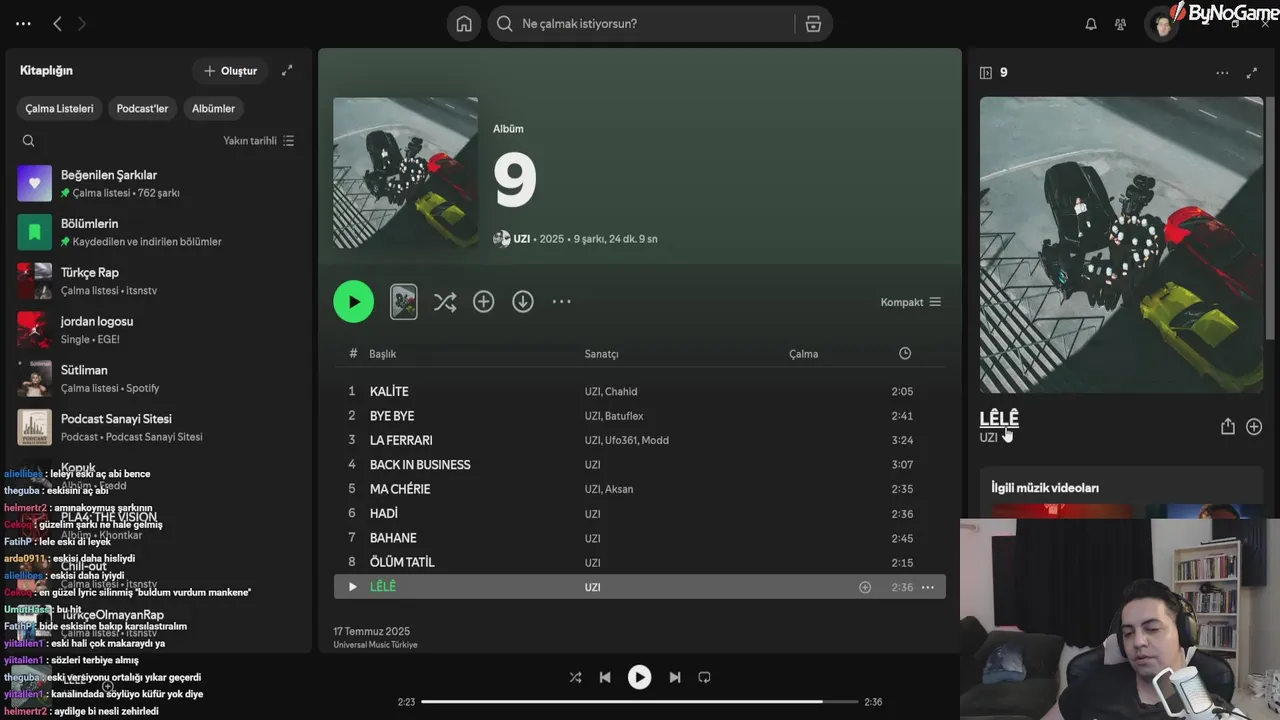This screenshot has width=1280, height=720.
Task: Open Beğenilen Şarkılar playlist
Action: pos(160,183)
